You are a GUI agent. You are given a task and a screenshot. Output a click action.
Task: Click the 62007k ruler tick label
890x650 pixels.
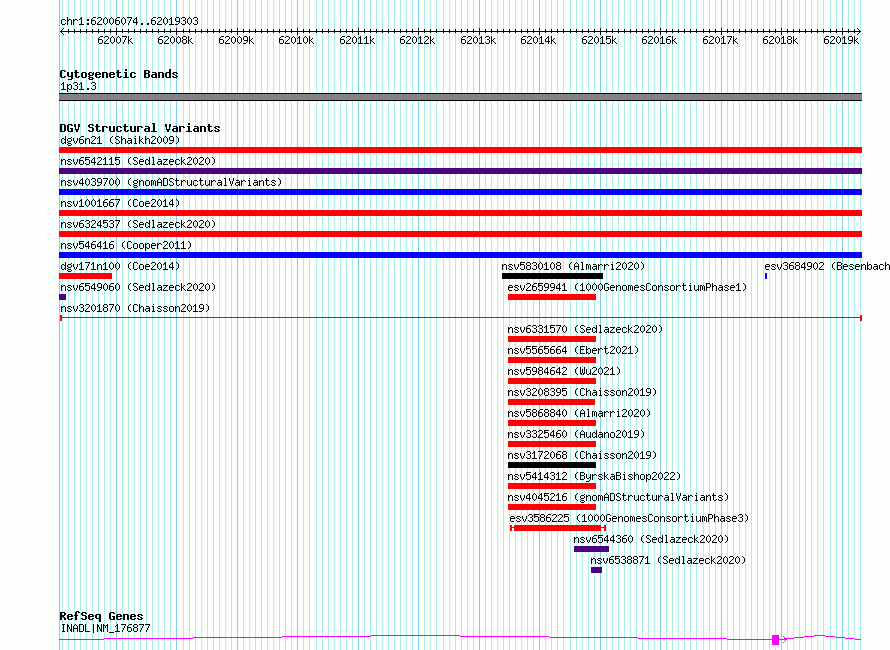(x=115, y=40)
